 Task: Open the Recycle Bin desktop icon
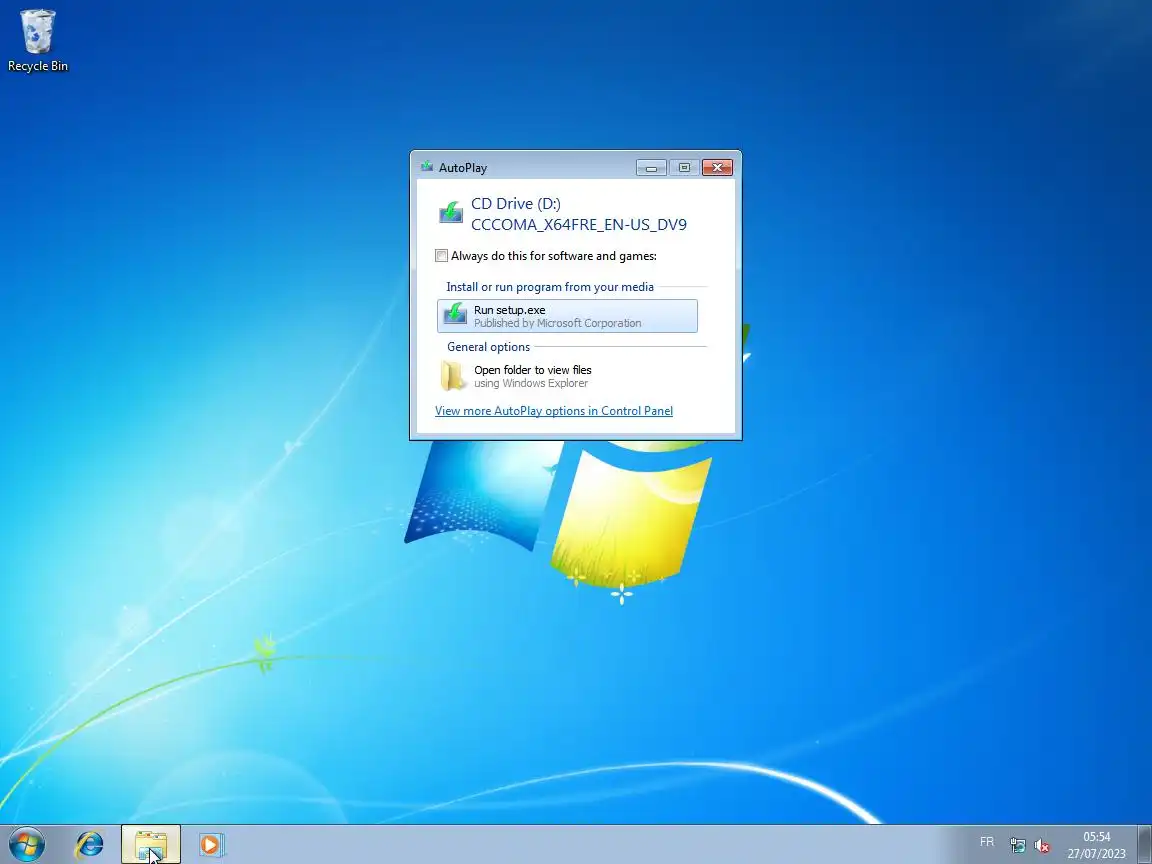tap(37, 40)
